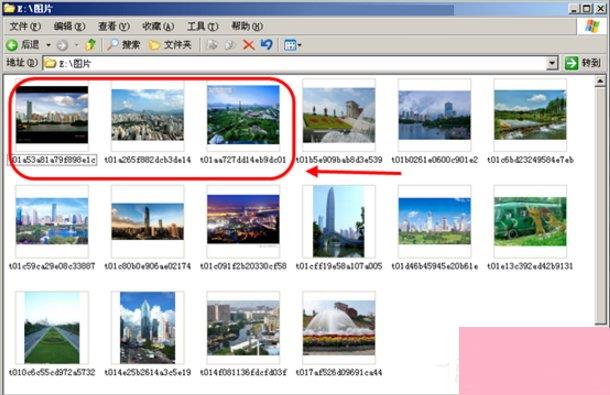Image resolution: width=610 pixels, height=395 pixels.
Task: Select green lawn thumbnail t010c6c55cd972a5732
Action: pos(52,328)
